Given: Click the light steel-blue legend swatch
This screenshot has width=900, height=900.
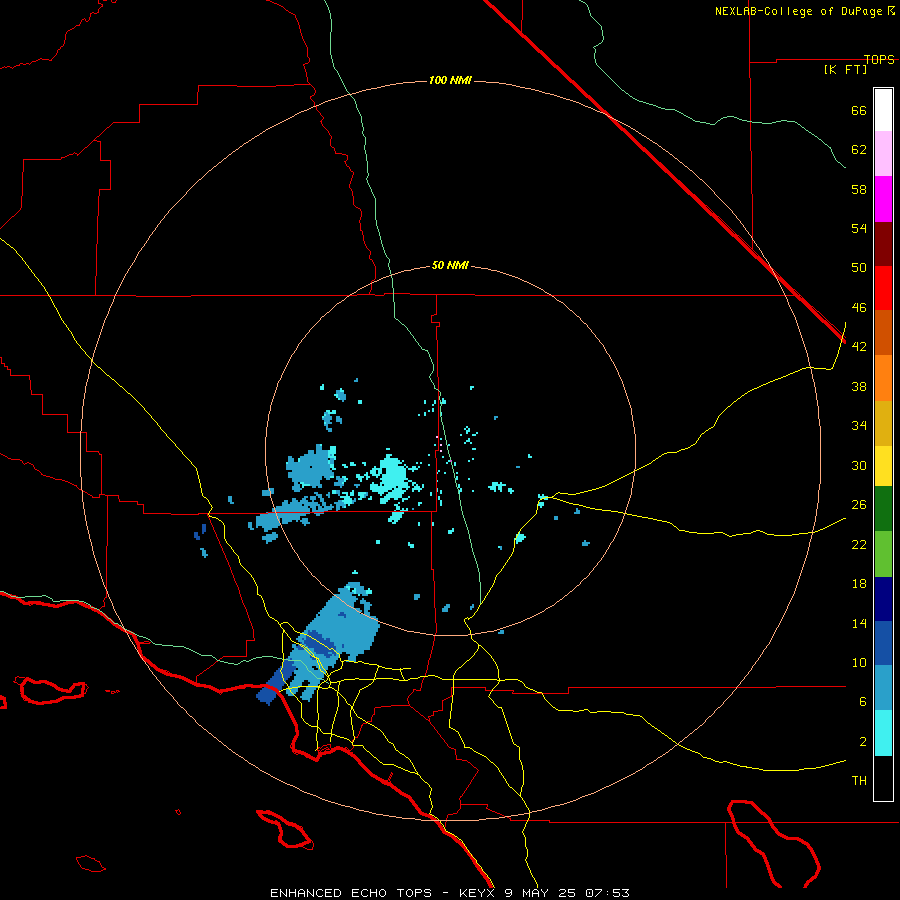Looking at the screenshot, I should coord(883,688).
